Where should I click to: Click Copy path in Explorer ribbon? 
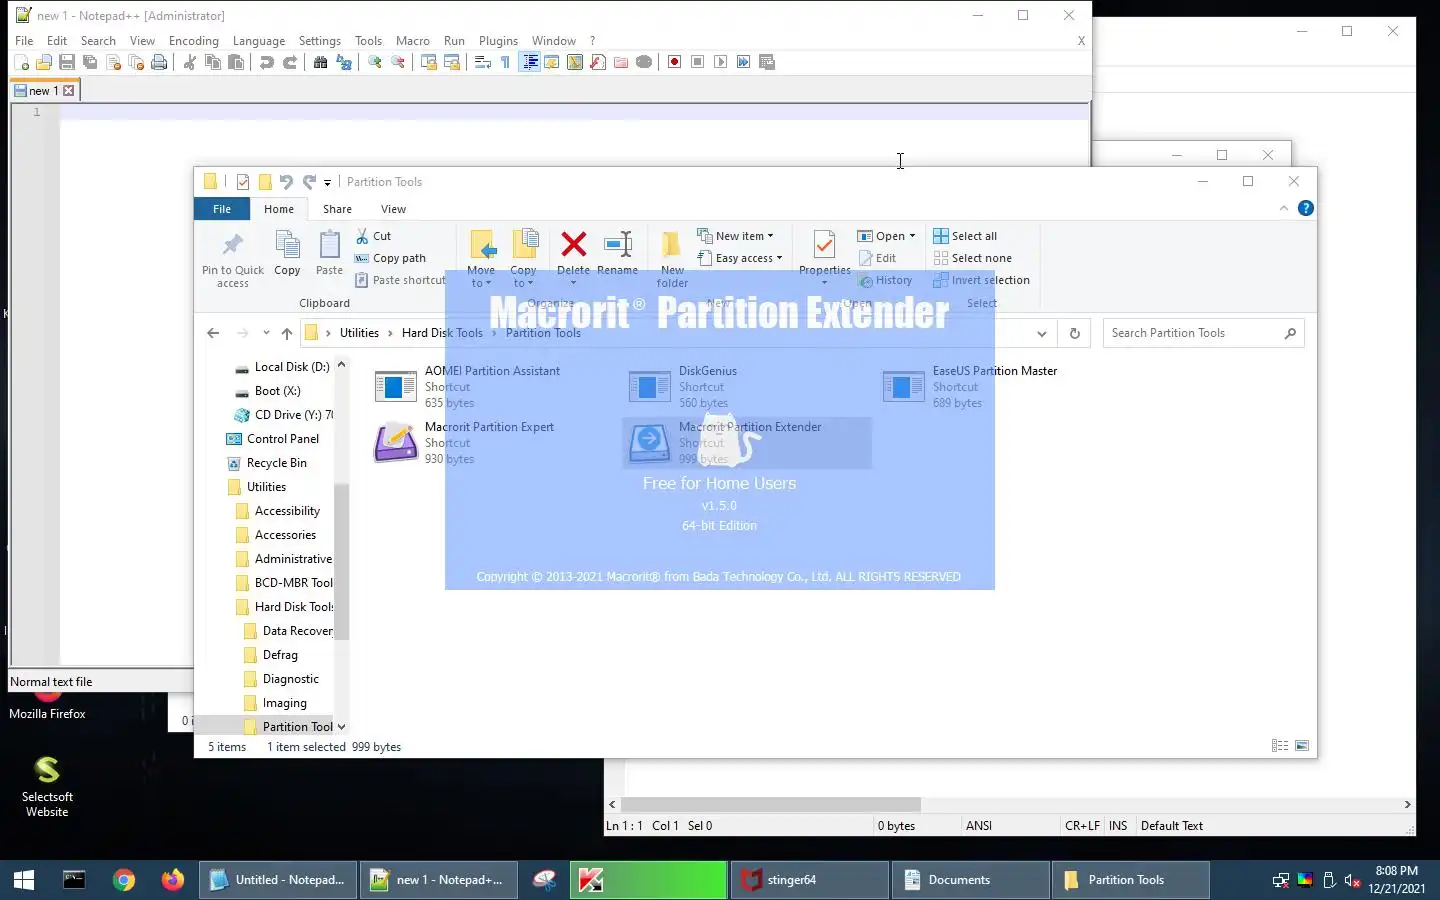pos(390,258)
